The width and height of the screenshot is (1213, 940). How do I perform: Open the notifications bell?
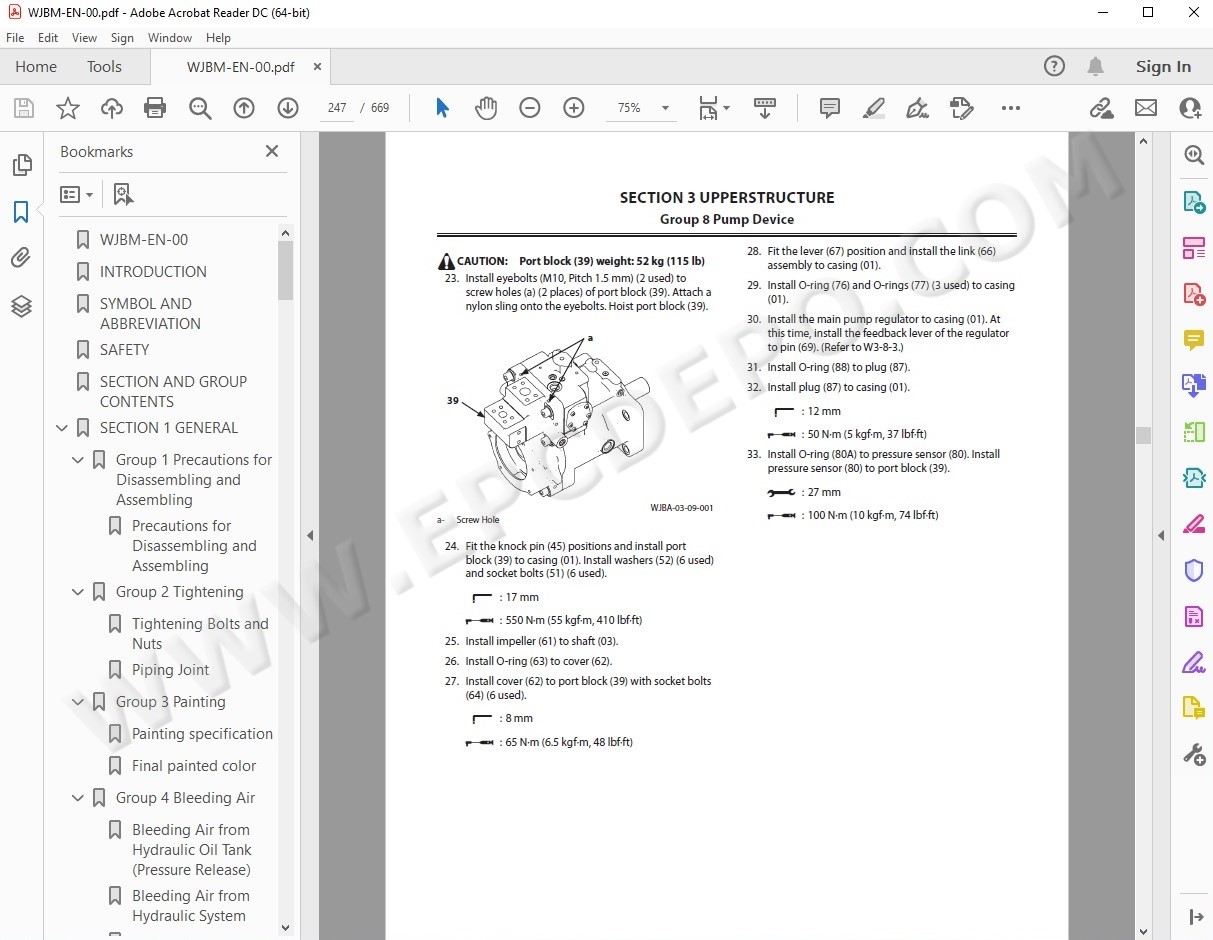1096,67
